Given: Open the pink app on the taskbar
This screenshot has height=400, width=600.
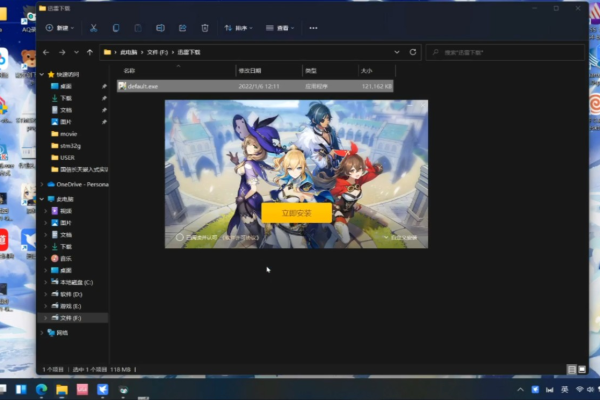Looking at the screenshot, I should click(82, 390).
